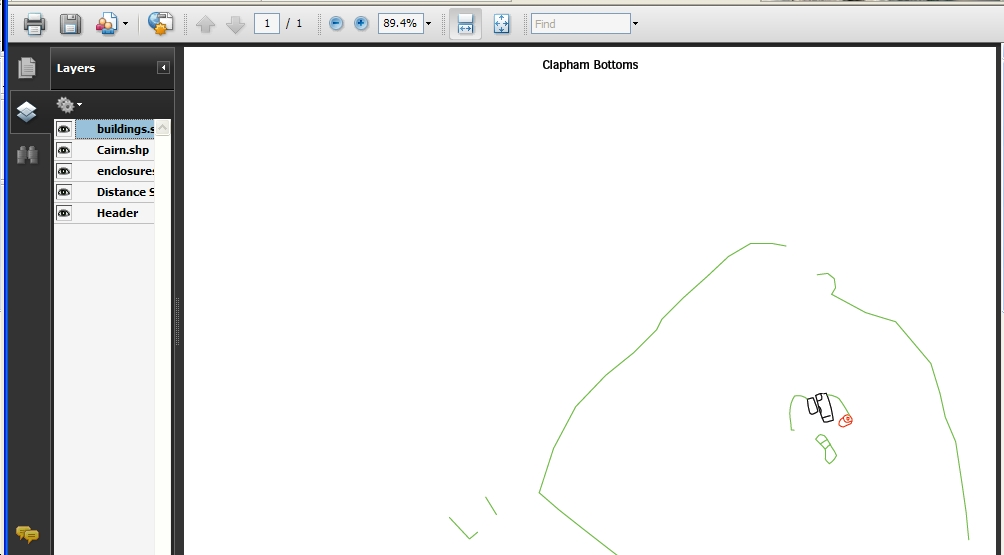Click the zoom out minus button
The height and width of the screenshot is (555, 1004).
pyautogui.click(x=336, y=24)
